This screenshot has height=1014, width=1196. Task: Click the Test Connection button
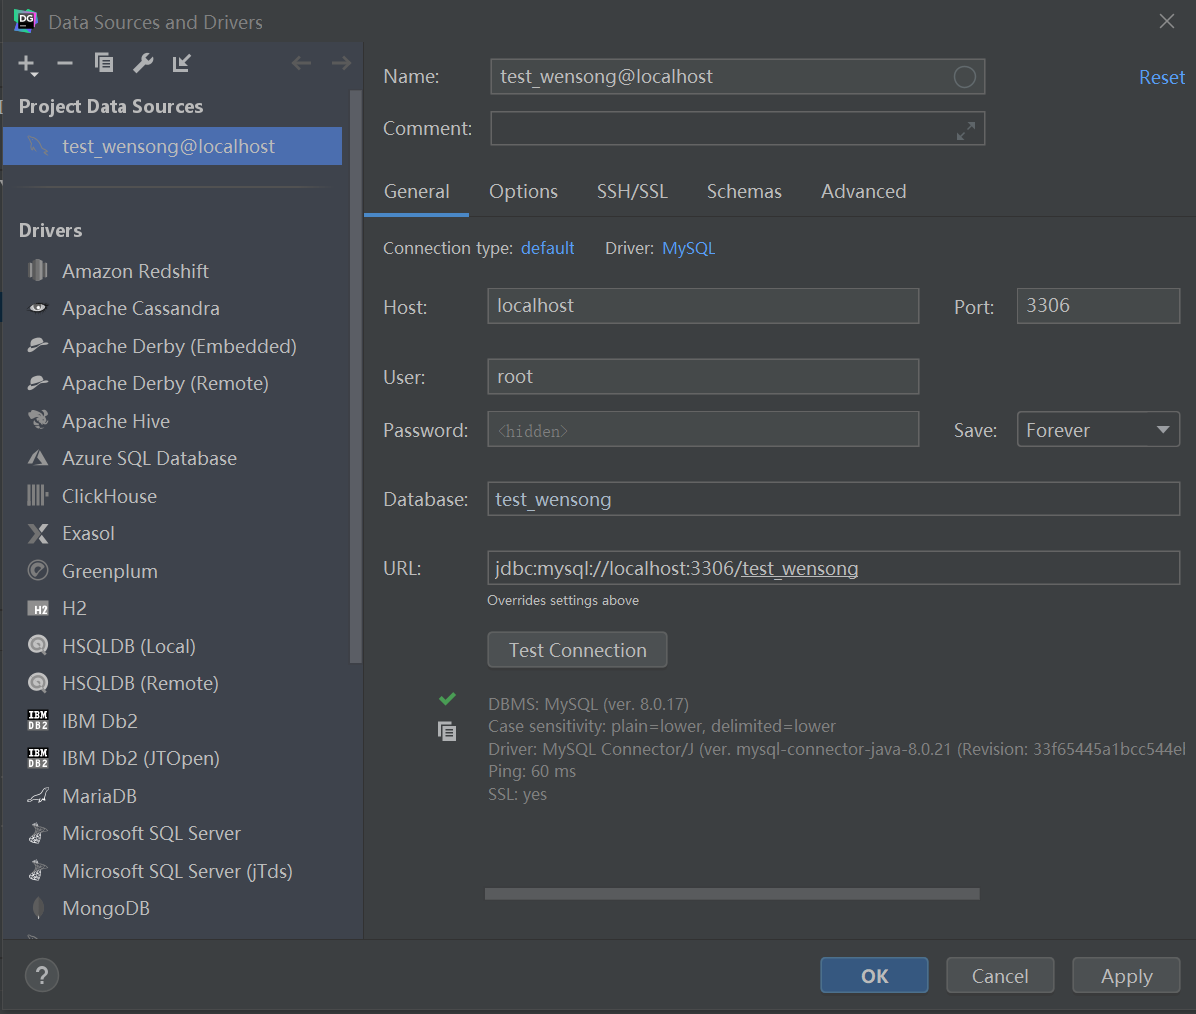coord(577,650)
